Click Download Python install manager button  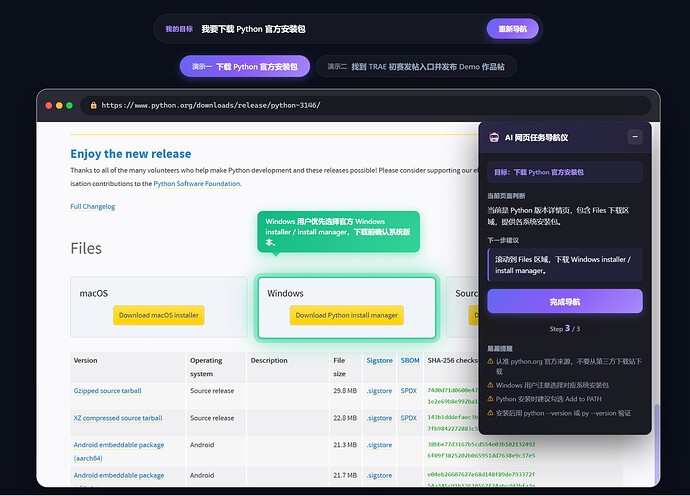[346, 315]
